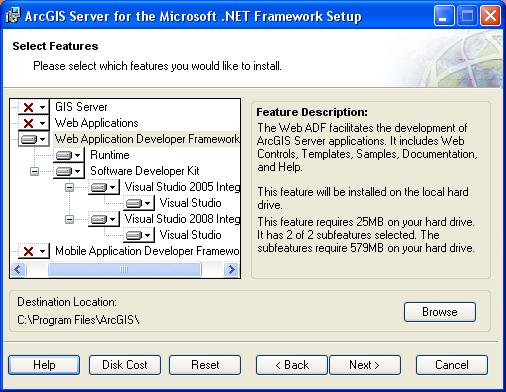
Task: Click the setup installer icon in title bar
Action: coord(12,16)
